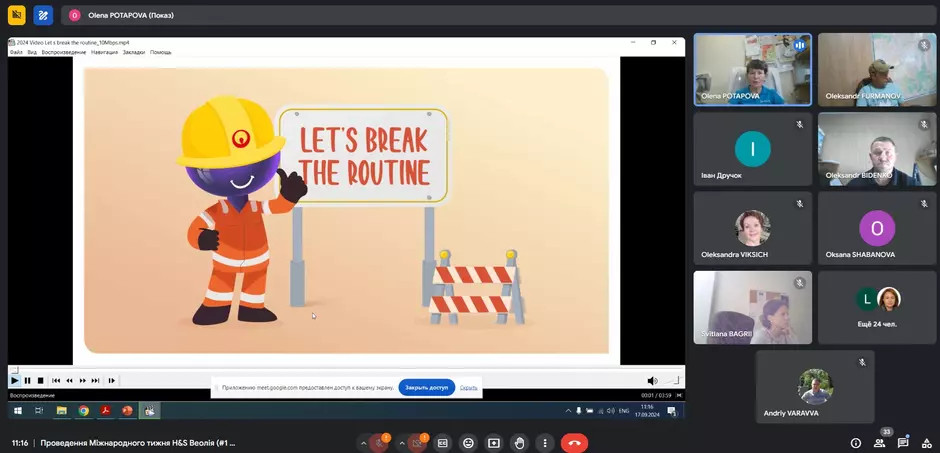940x453 pixels.
Task: Select Svitlana BAGRII's video tile
Action: (753, 307)
